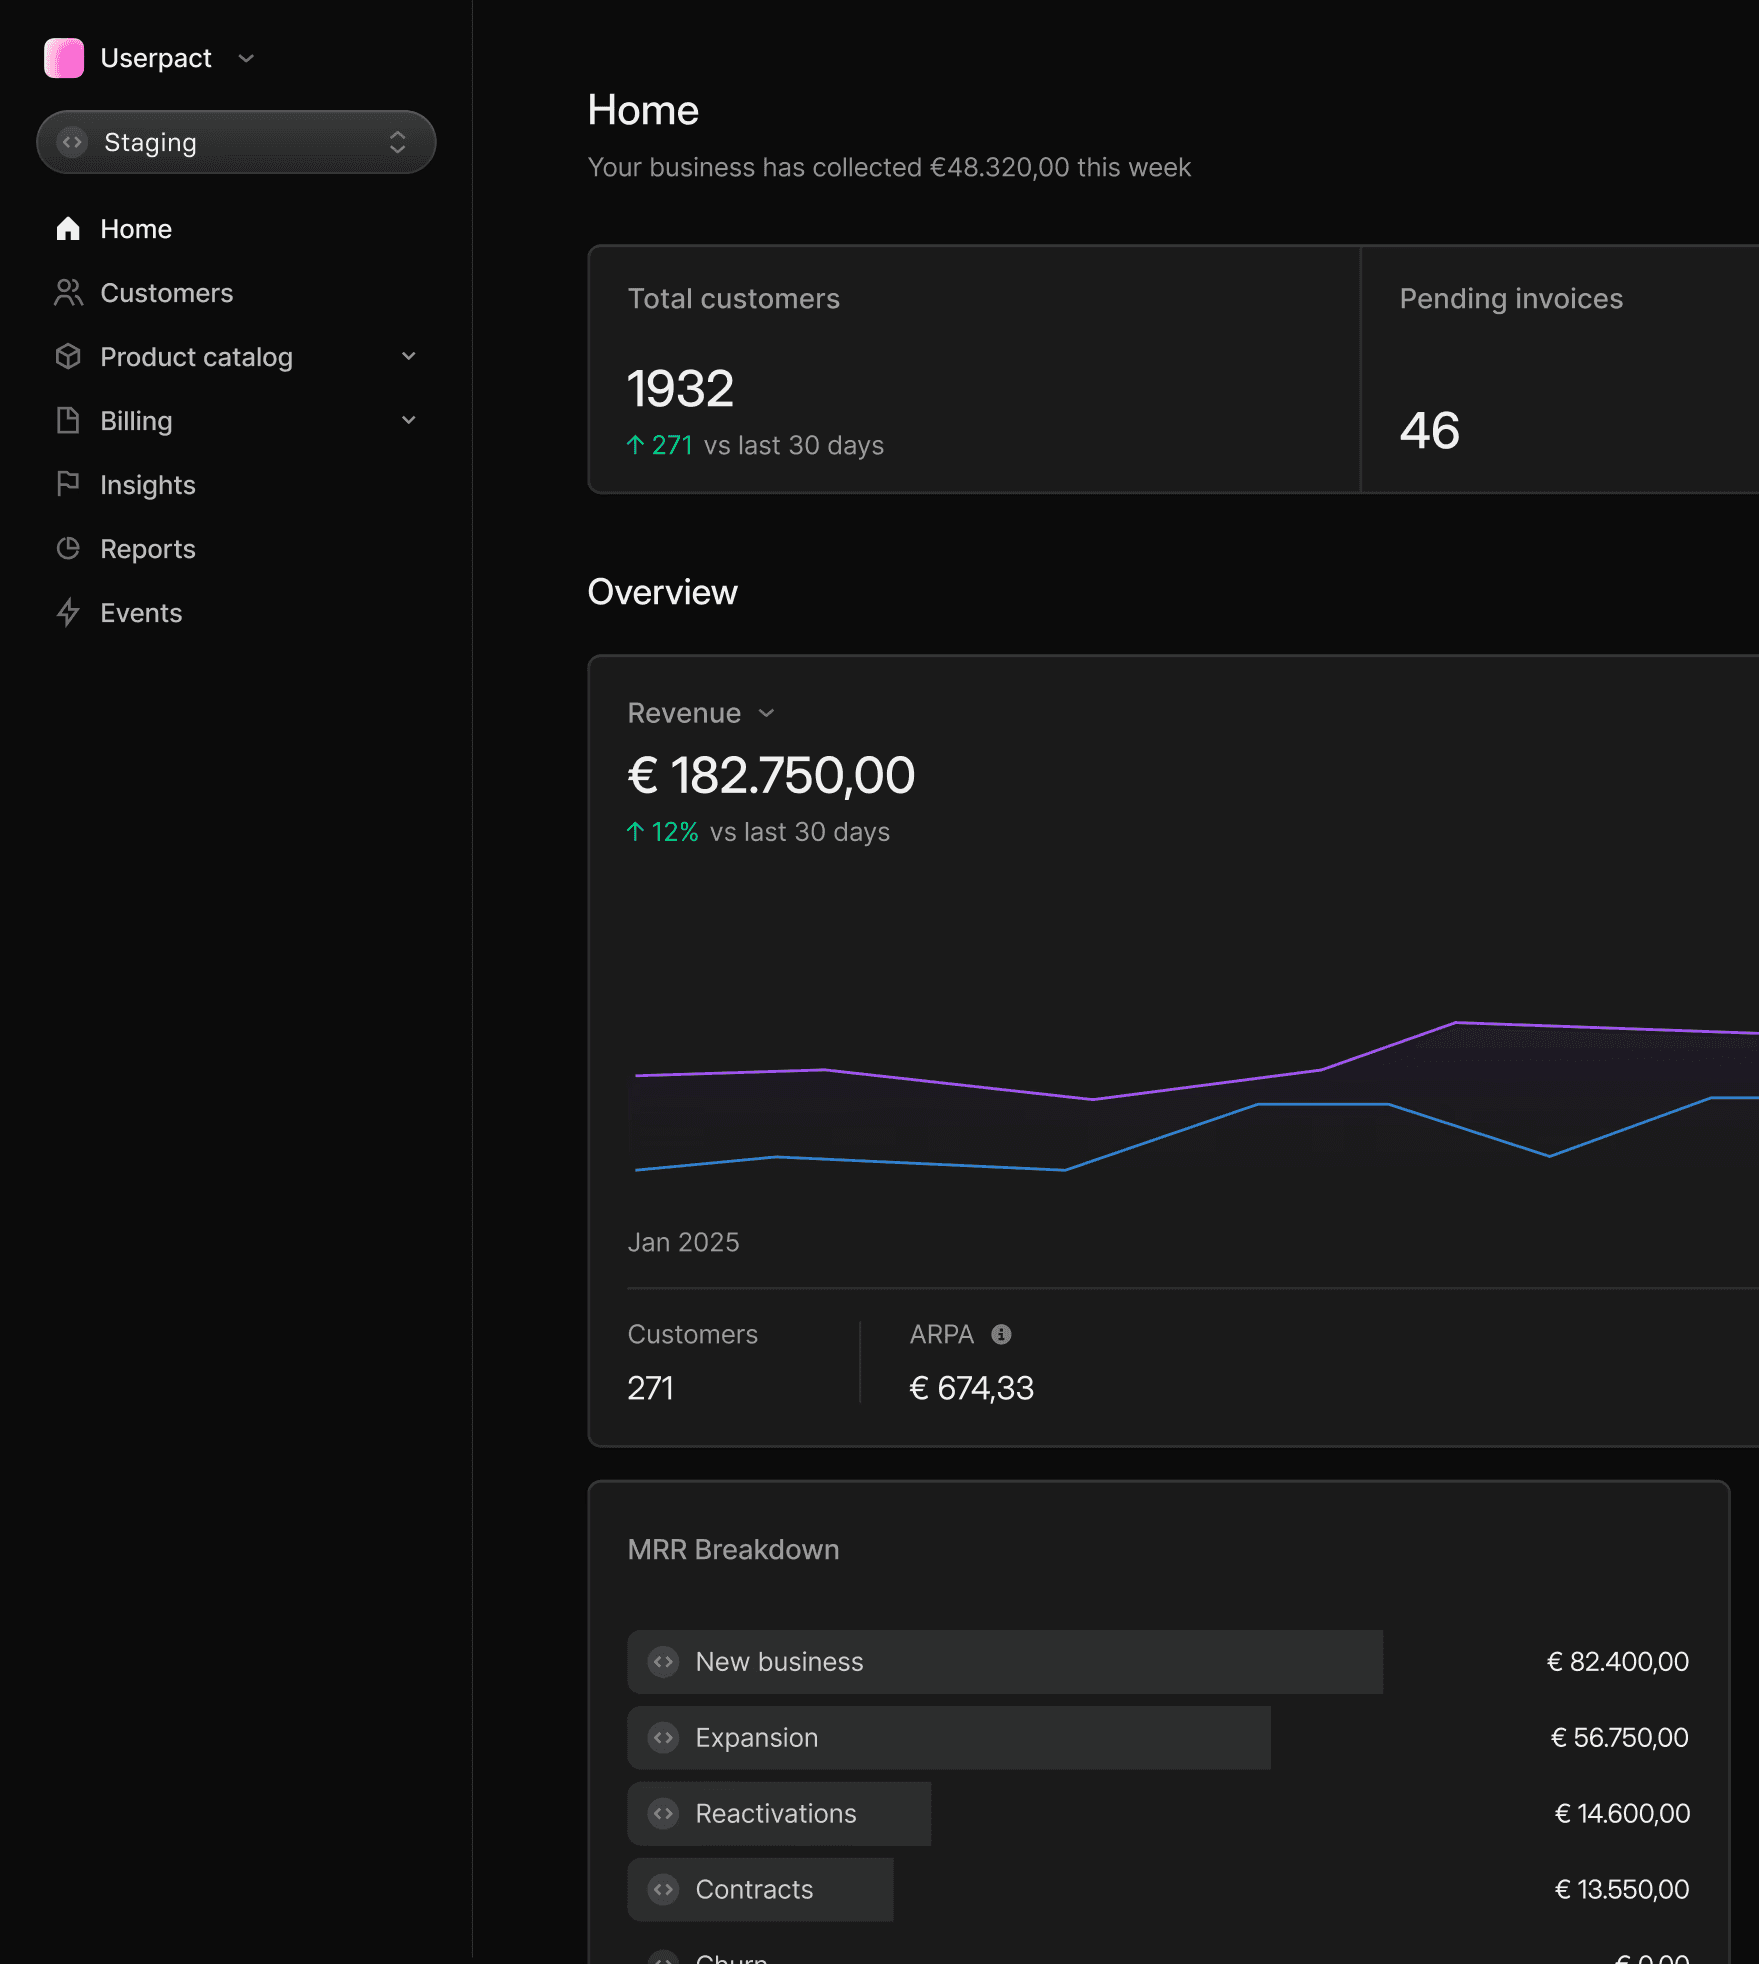Click the Insights flag icon
Image resolution: width=1759 pixels, height=1965 pixels.
coord(68,485)
